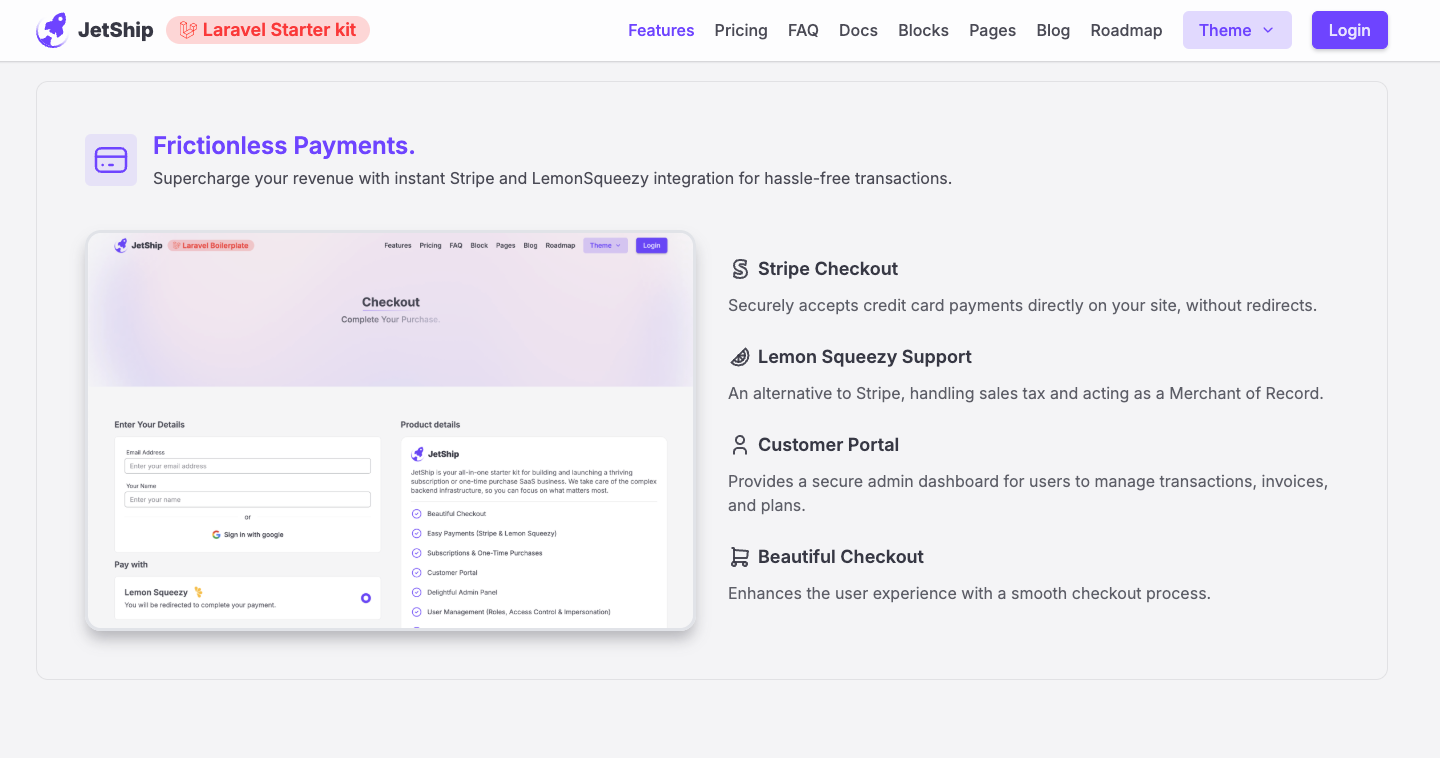Click the Customer Portal person icon
Screen dimensions: 1440x758
pos(740,445)
